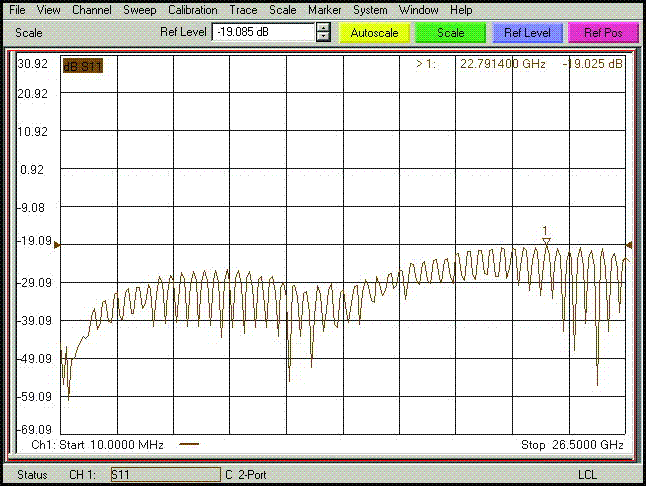This screenshot has height=486, width=646.
Task: Click the 20.92 y-axis label
Action: pyautogui.click(x=33, y=94)
